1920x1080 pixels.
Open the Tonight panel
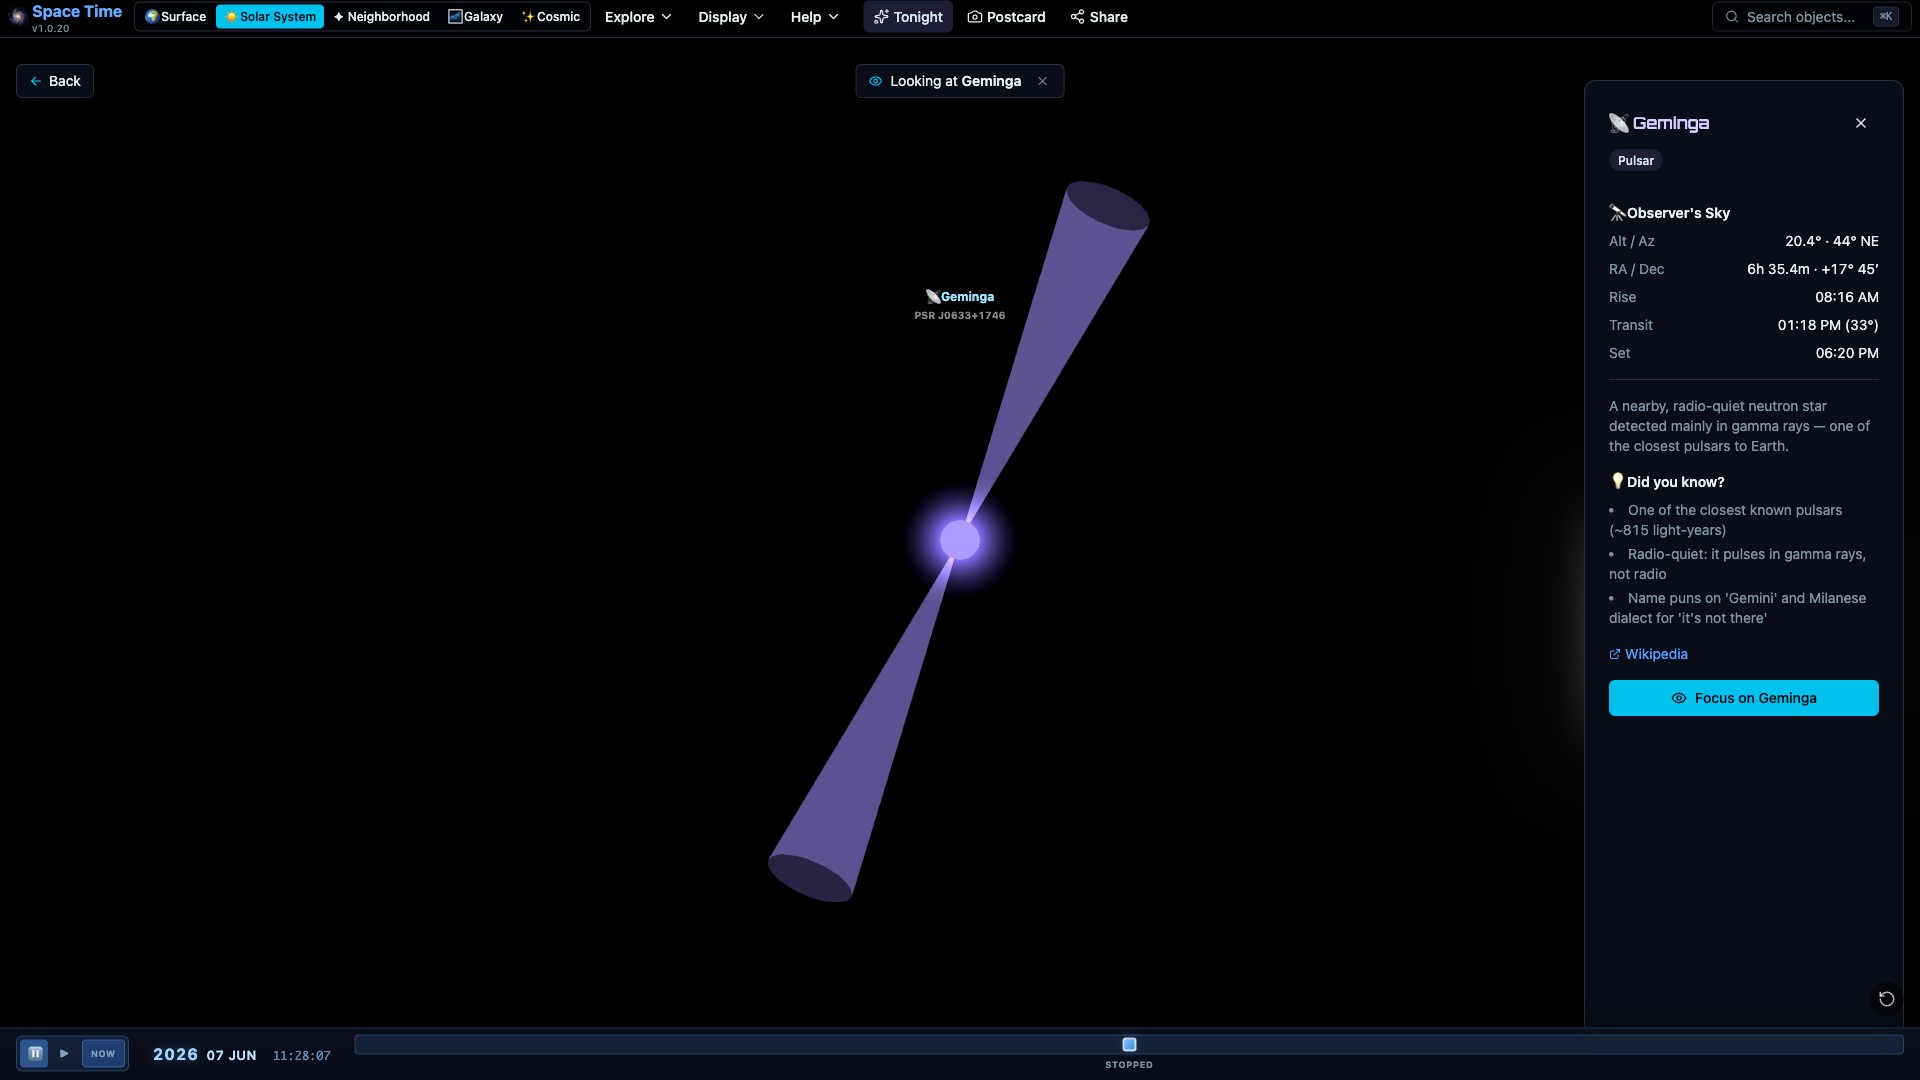[x=908, y=17]
